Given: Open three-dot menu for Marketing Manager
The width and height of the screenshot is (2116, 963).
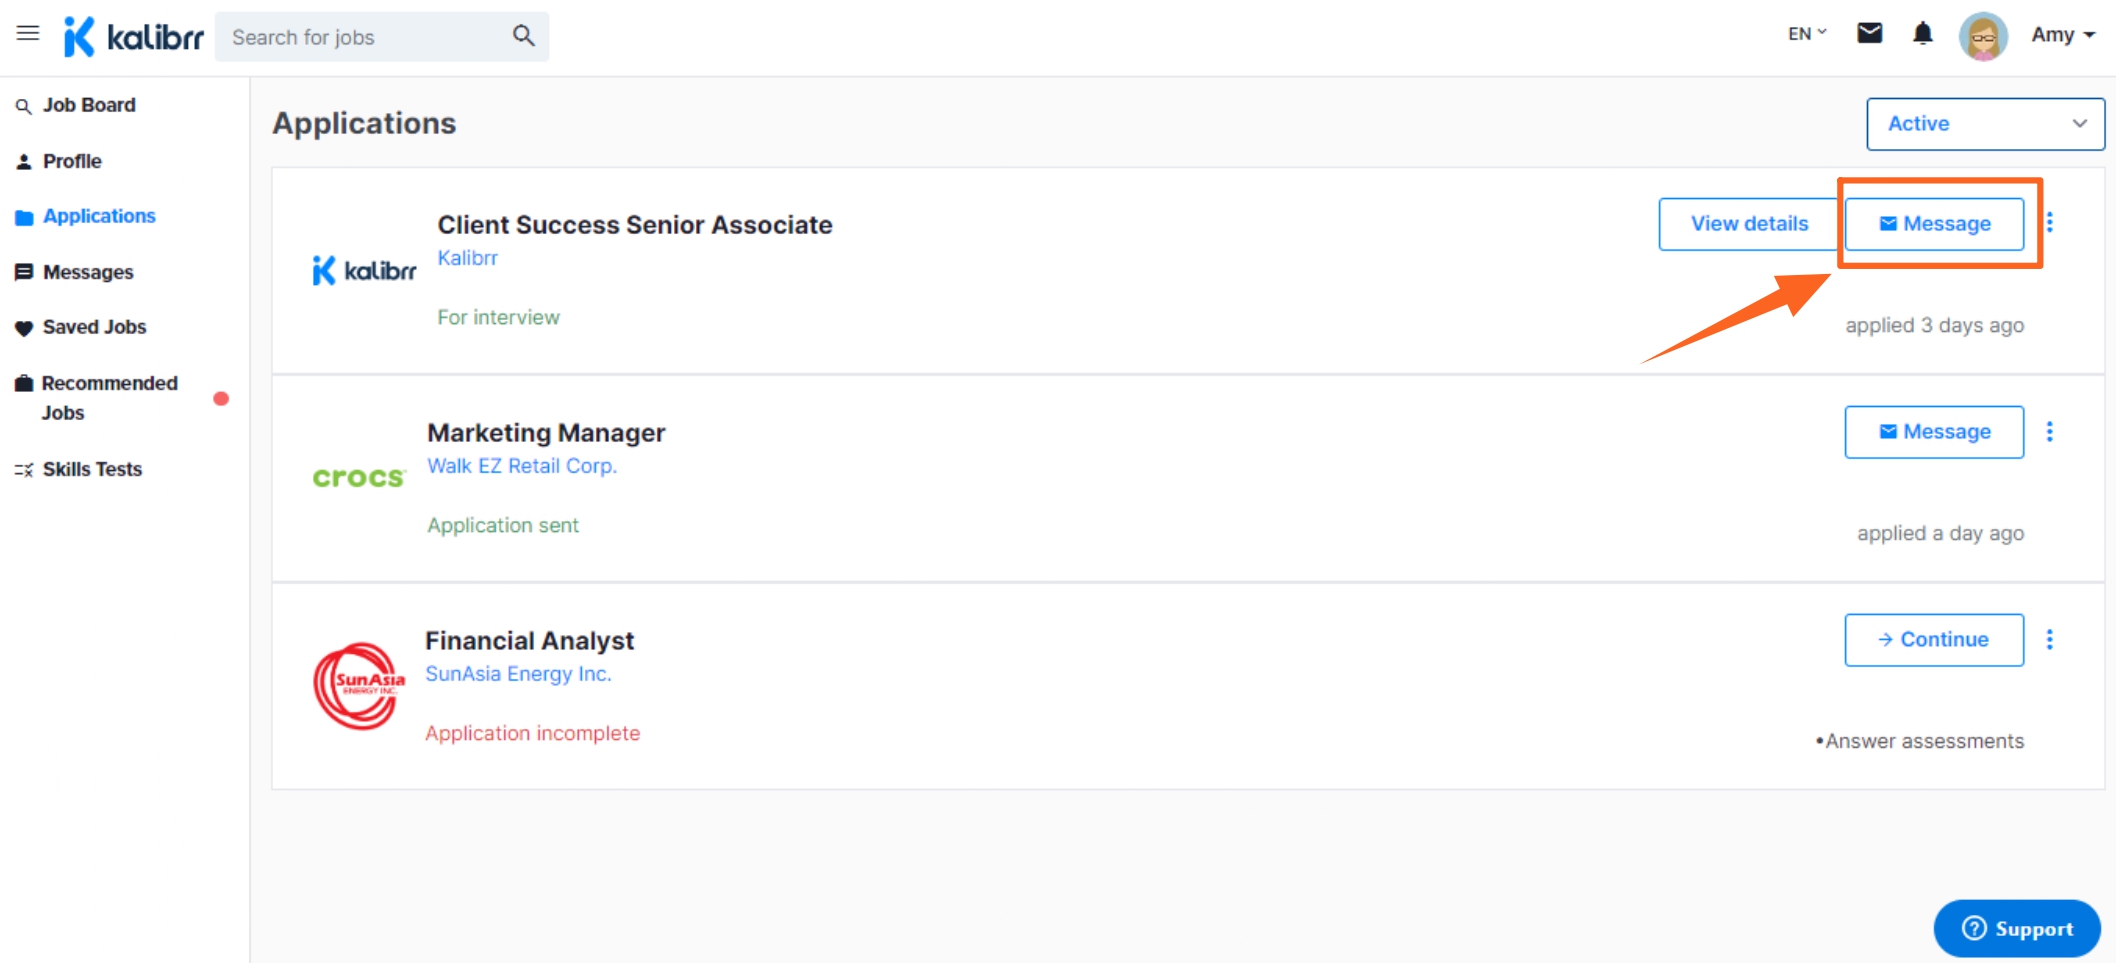Looking at the screenshot, I should [x=2051, y=431].
